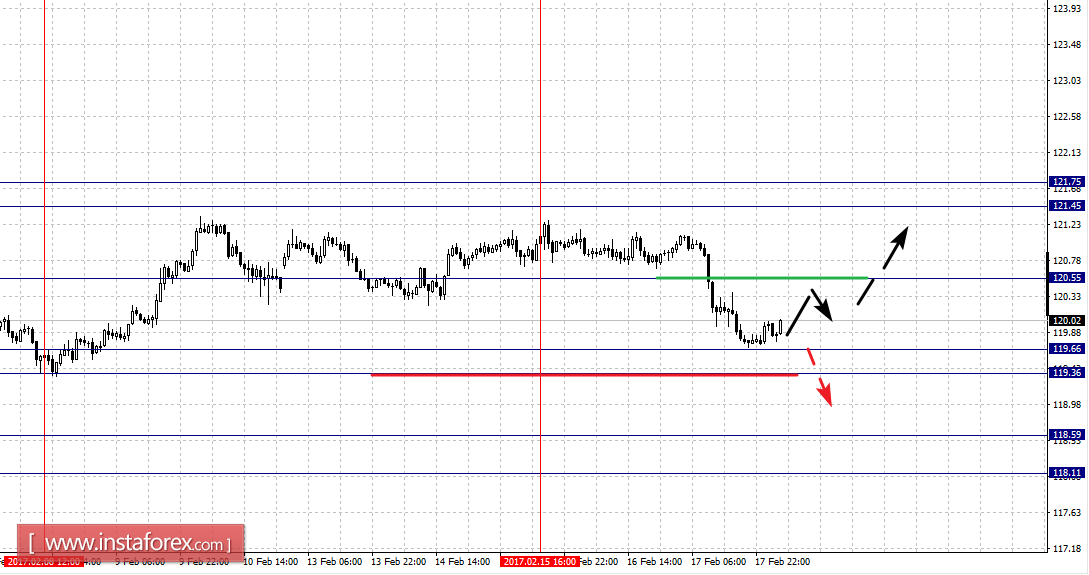
Task: Click the 10 Feb 14:00 time label
Action: pyautogui.click(x=271, y=561)
